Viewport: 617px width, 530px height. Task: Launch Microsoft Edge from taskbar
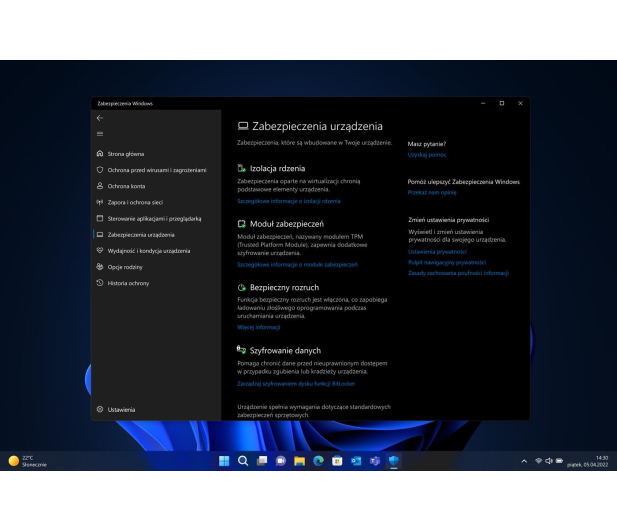(x=318, y=461)
